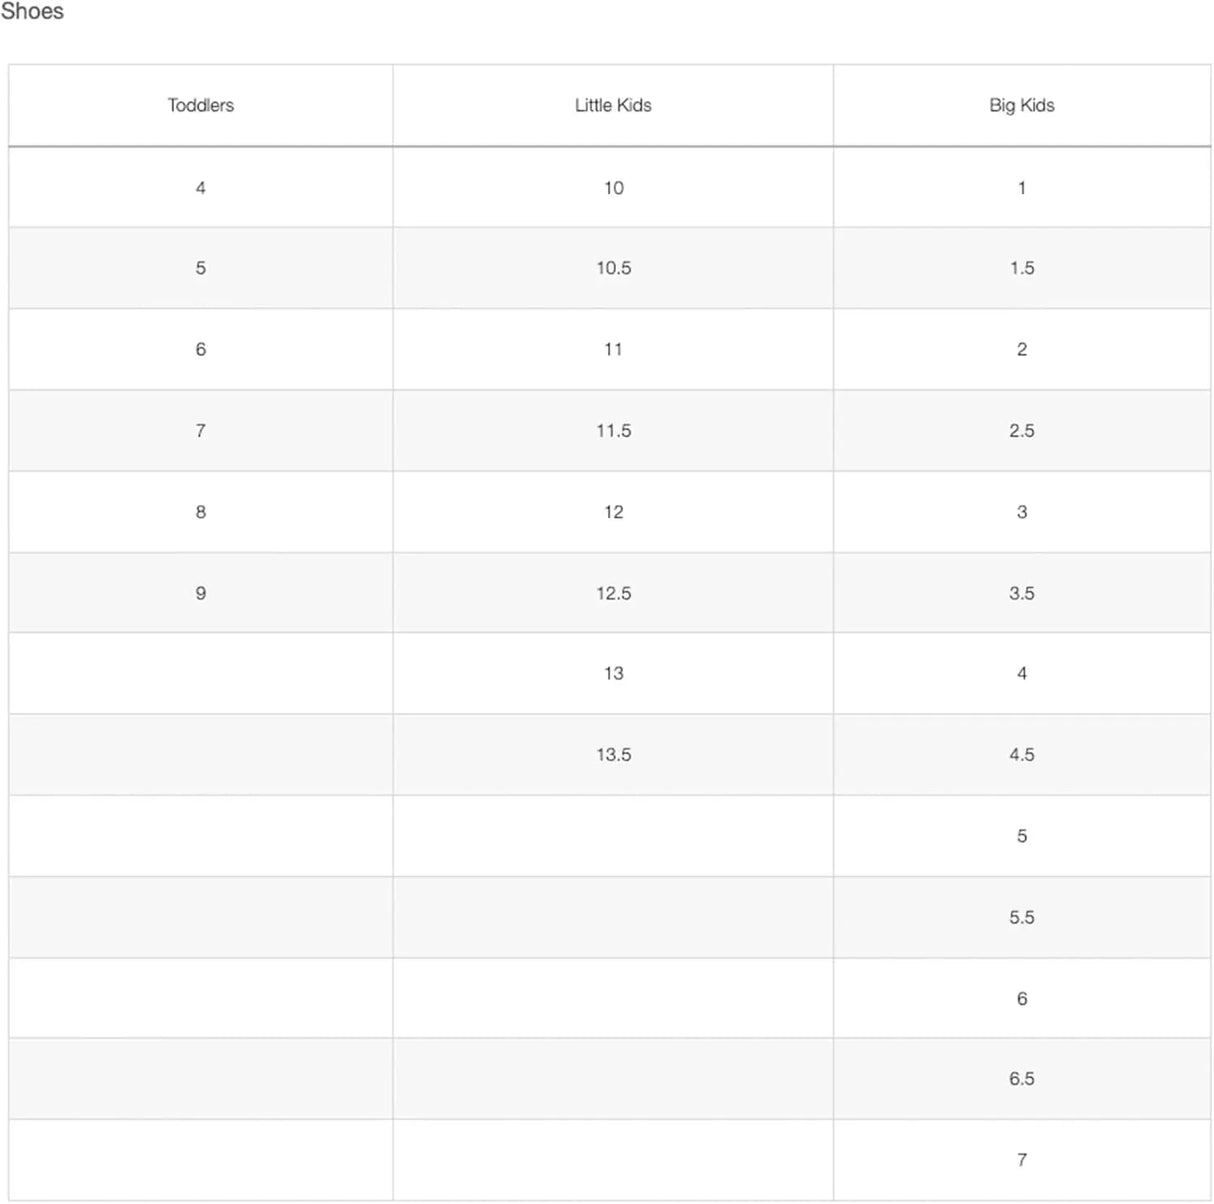Pick size 10.5 in Little Kids
Screen dimensions: 1214x1204
(x=613, y=268)
